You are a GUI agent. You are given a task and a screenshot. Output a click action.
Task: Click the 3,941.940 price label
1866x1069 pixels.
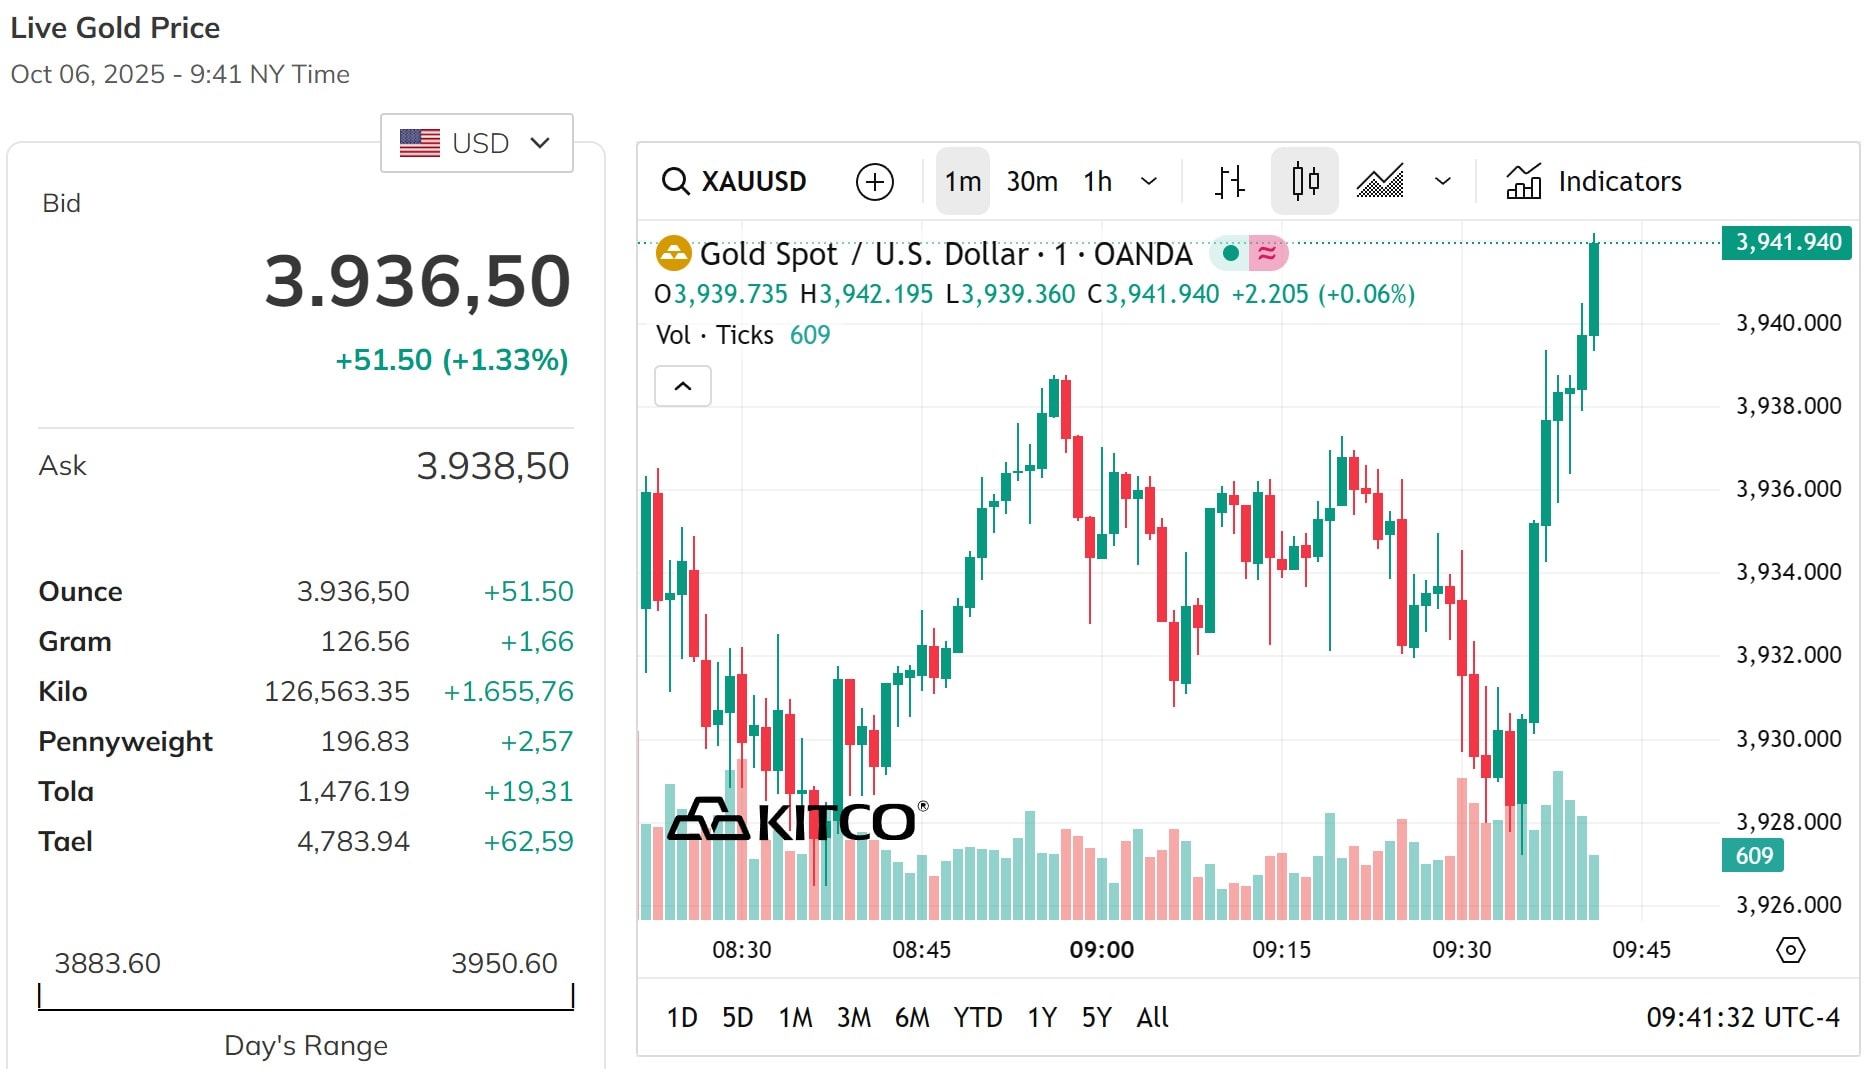coord(1788,242)
